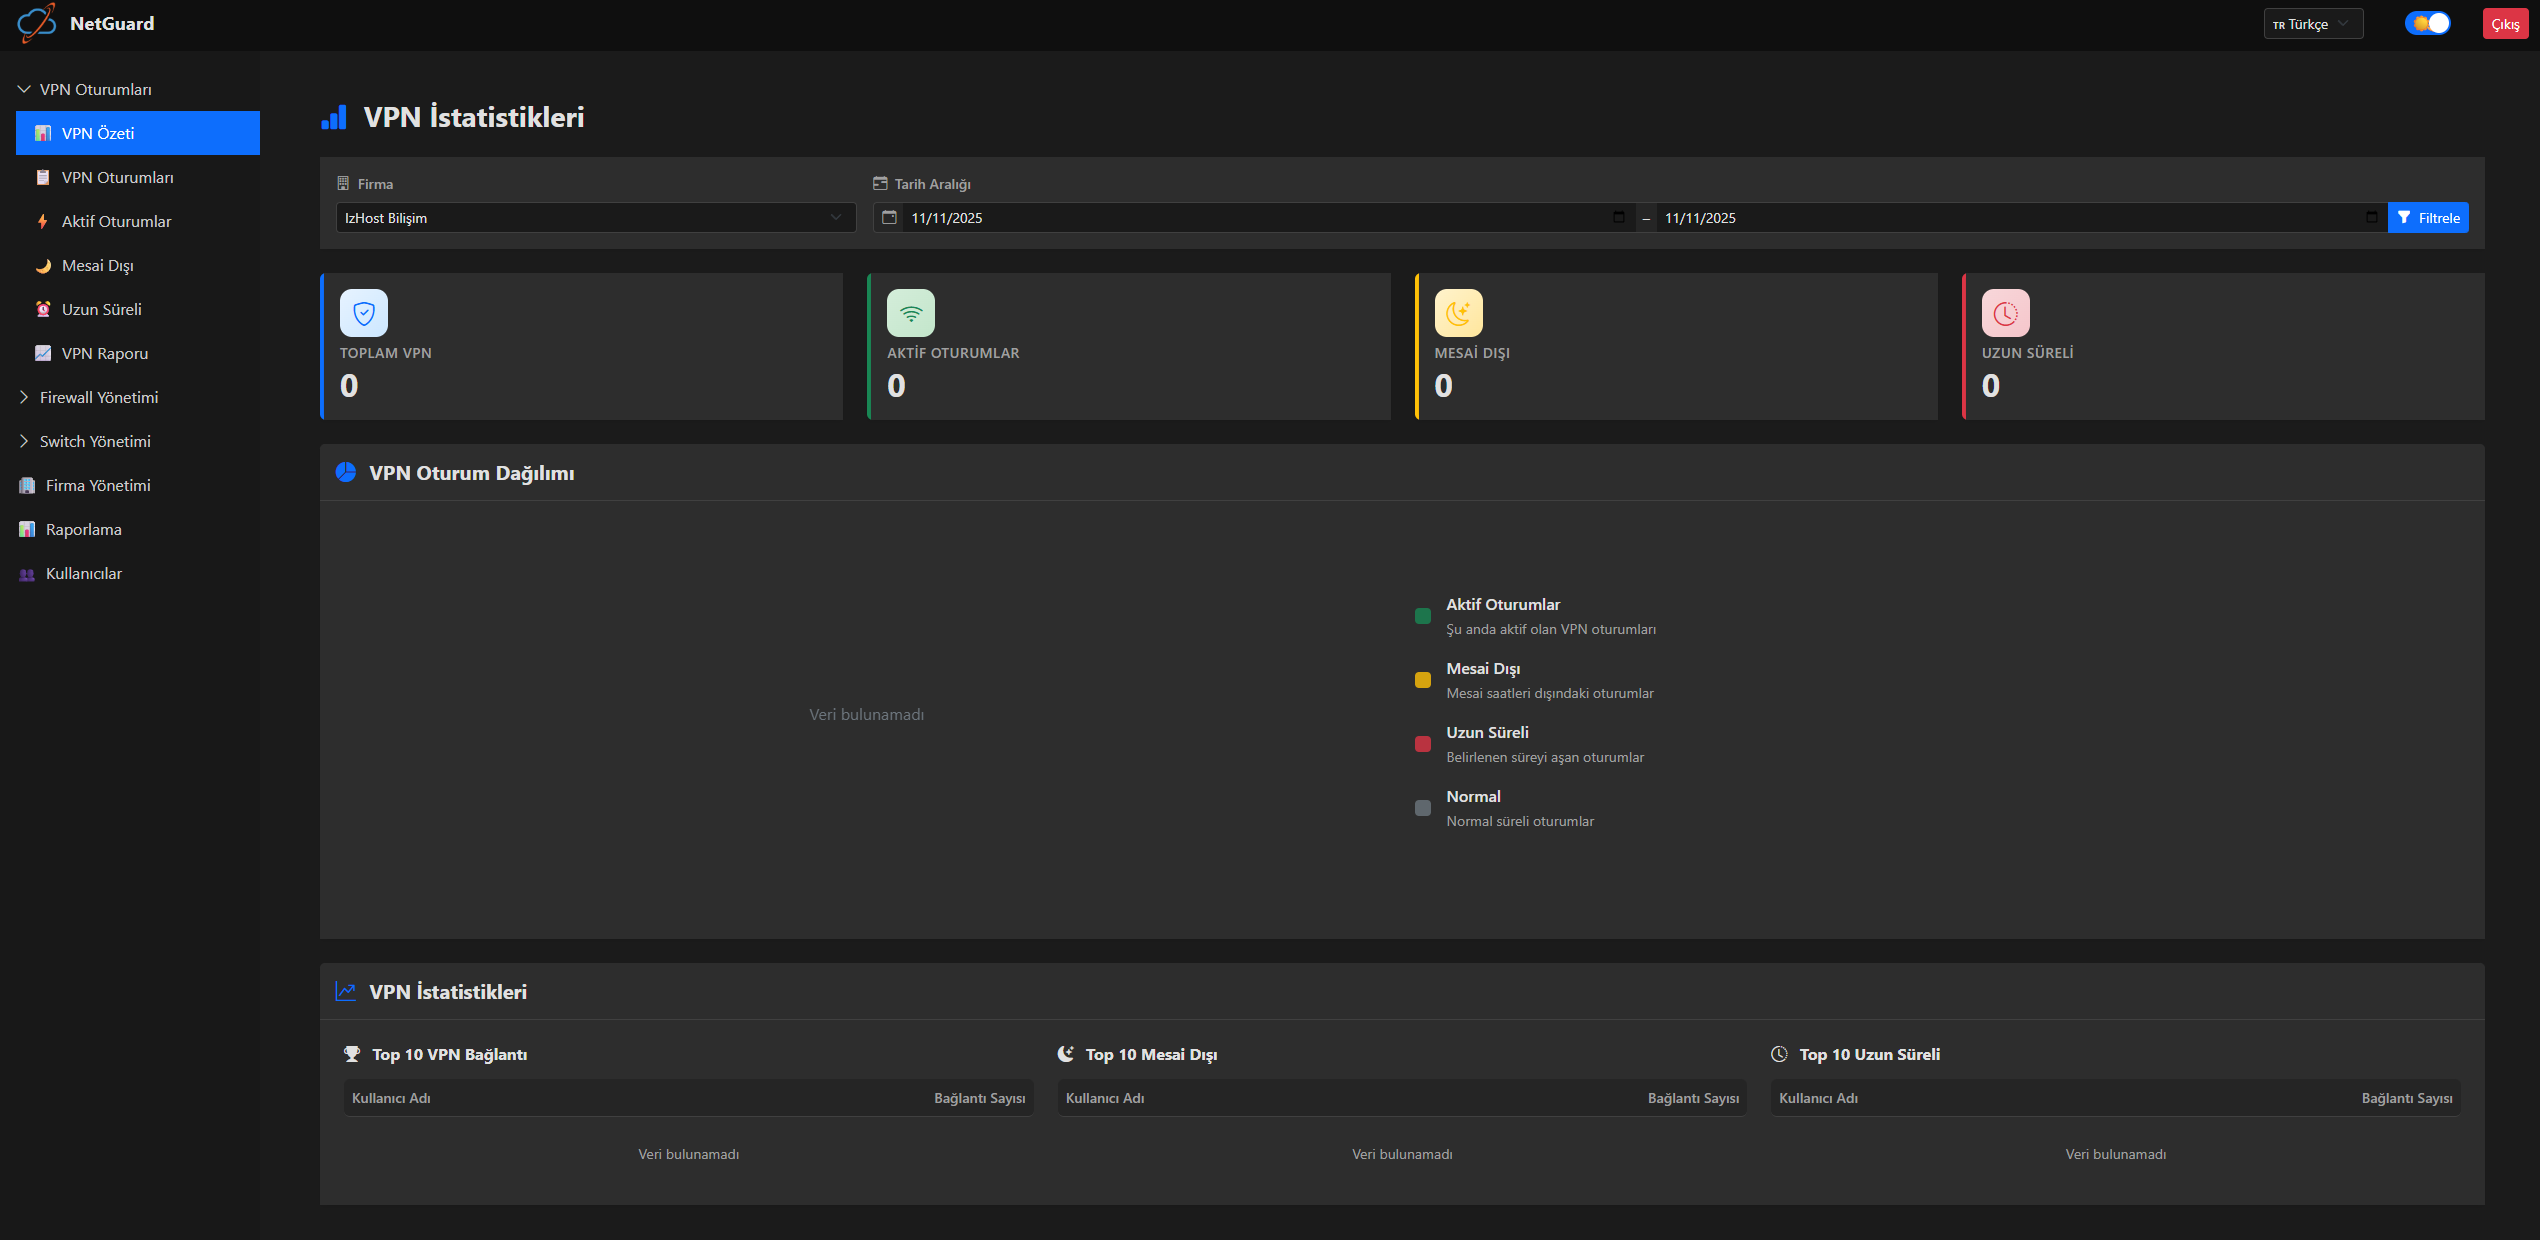The width and height of the screenshot is (2540, 1240).
Task: Click the Normal legend marker in pie chart
Action: 1423,808
